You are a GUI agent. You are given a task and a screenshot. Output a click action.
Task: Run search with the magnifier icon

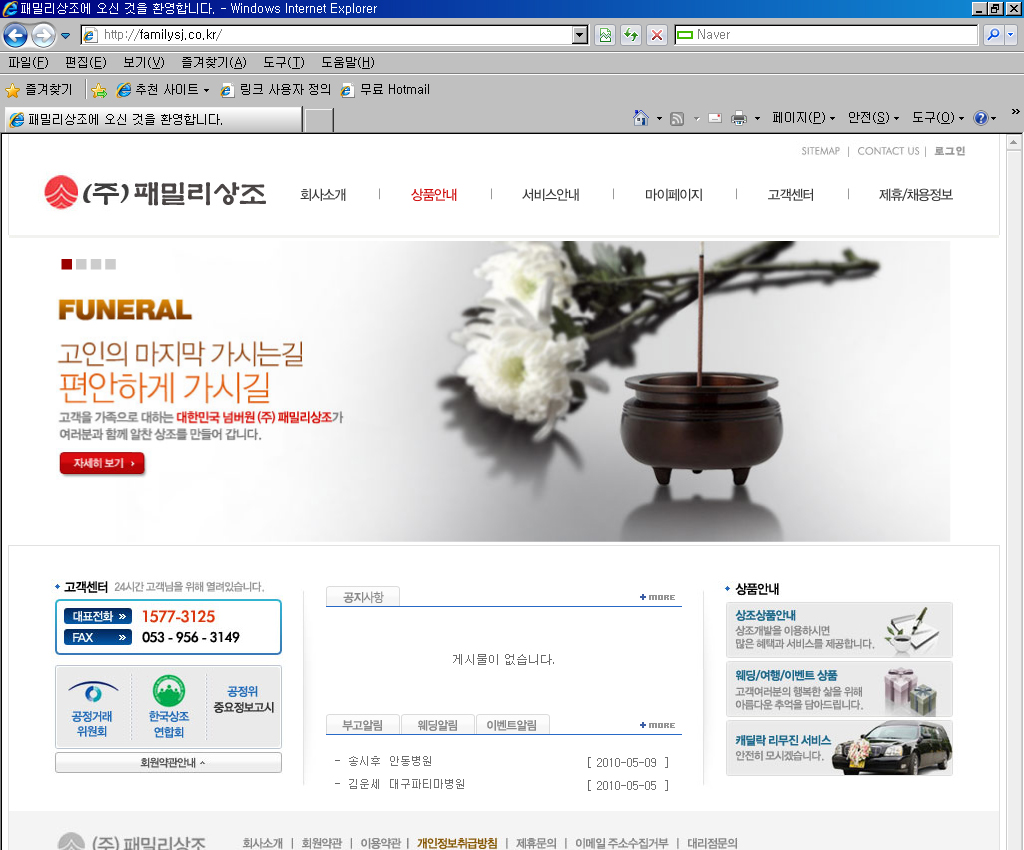click(x=993, y=35)
